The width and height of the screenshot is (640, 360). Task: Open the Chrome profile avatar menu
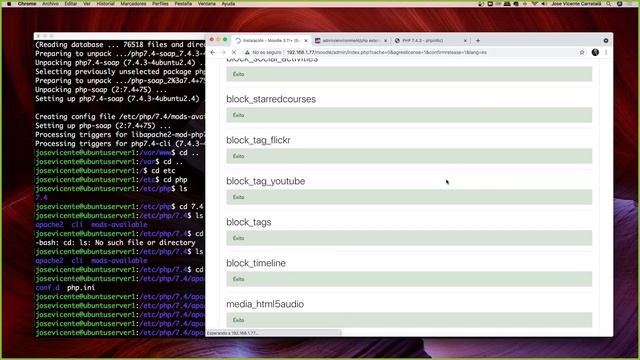[595, 52]
